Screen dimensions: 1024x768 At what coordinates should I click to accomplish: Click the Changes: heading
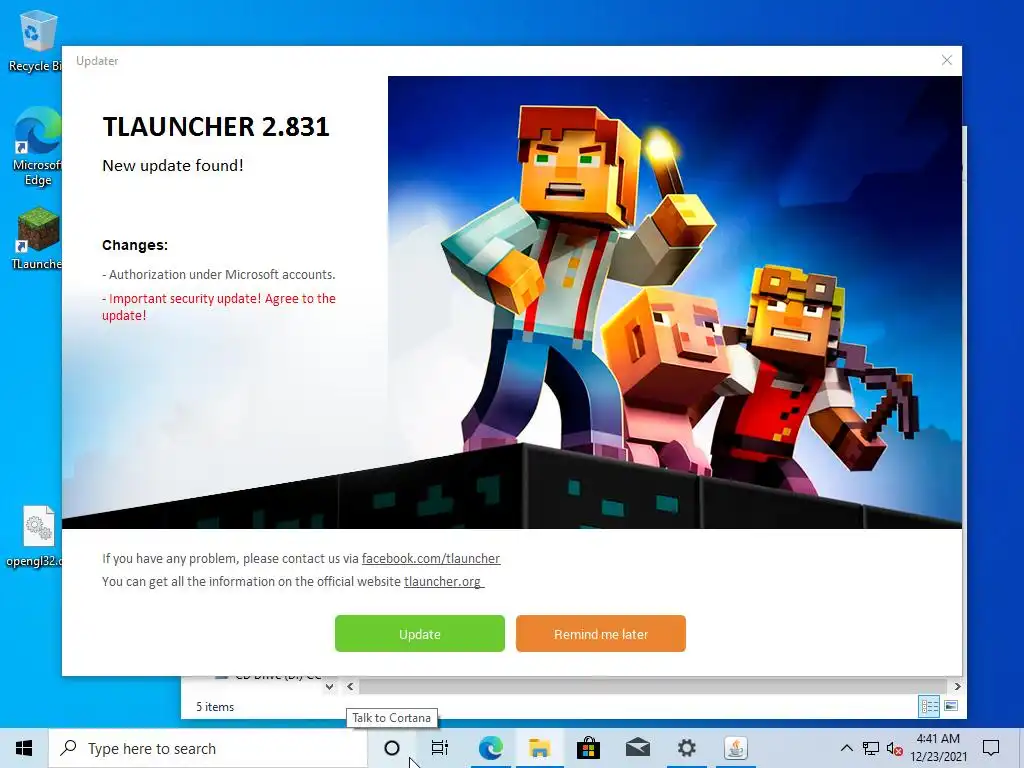tap(135, 245)
